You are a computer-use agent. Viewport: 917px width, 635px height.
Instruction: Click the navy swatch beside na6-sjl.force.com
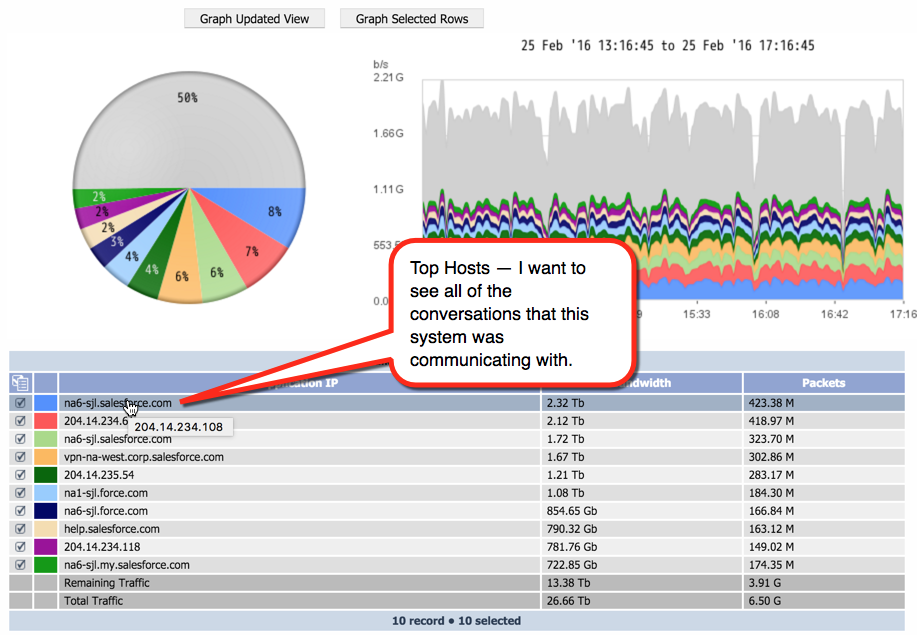(x=46, y=511)
